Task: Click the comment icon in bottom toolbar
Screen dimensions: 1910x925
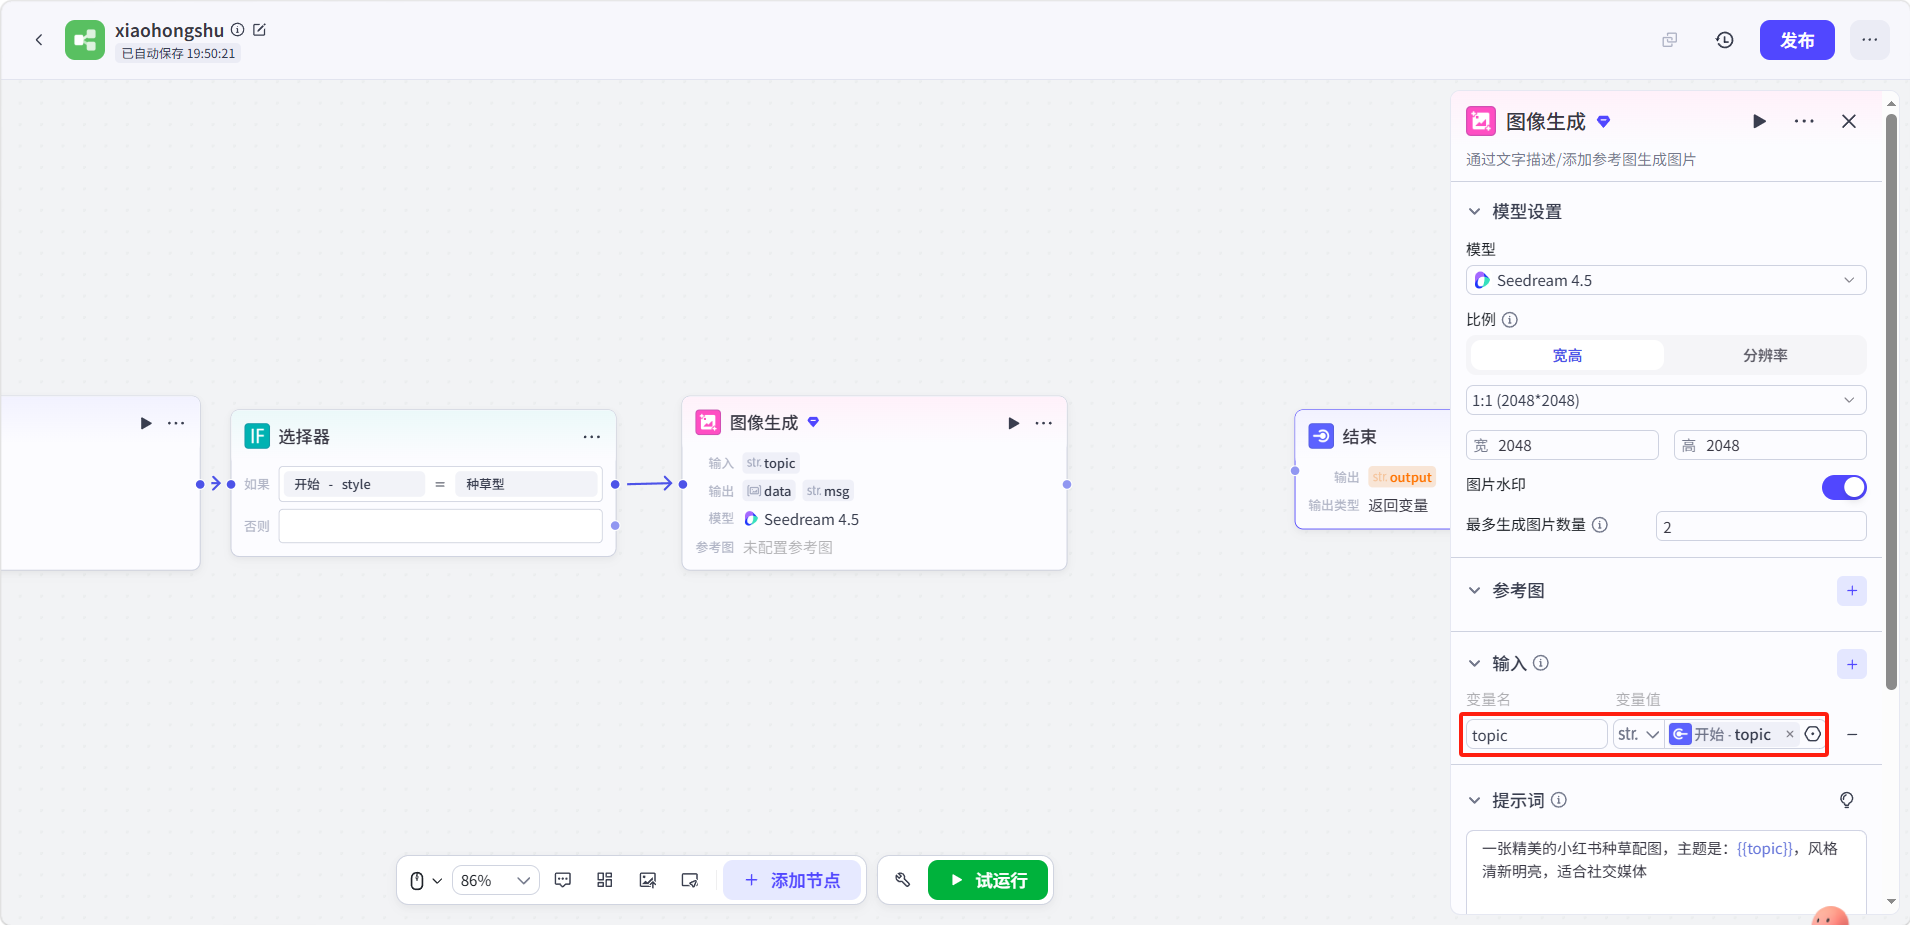Action: click(x=563, y=880)
